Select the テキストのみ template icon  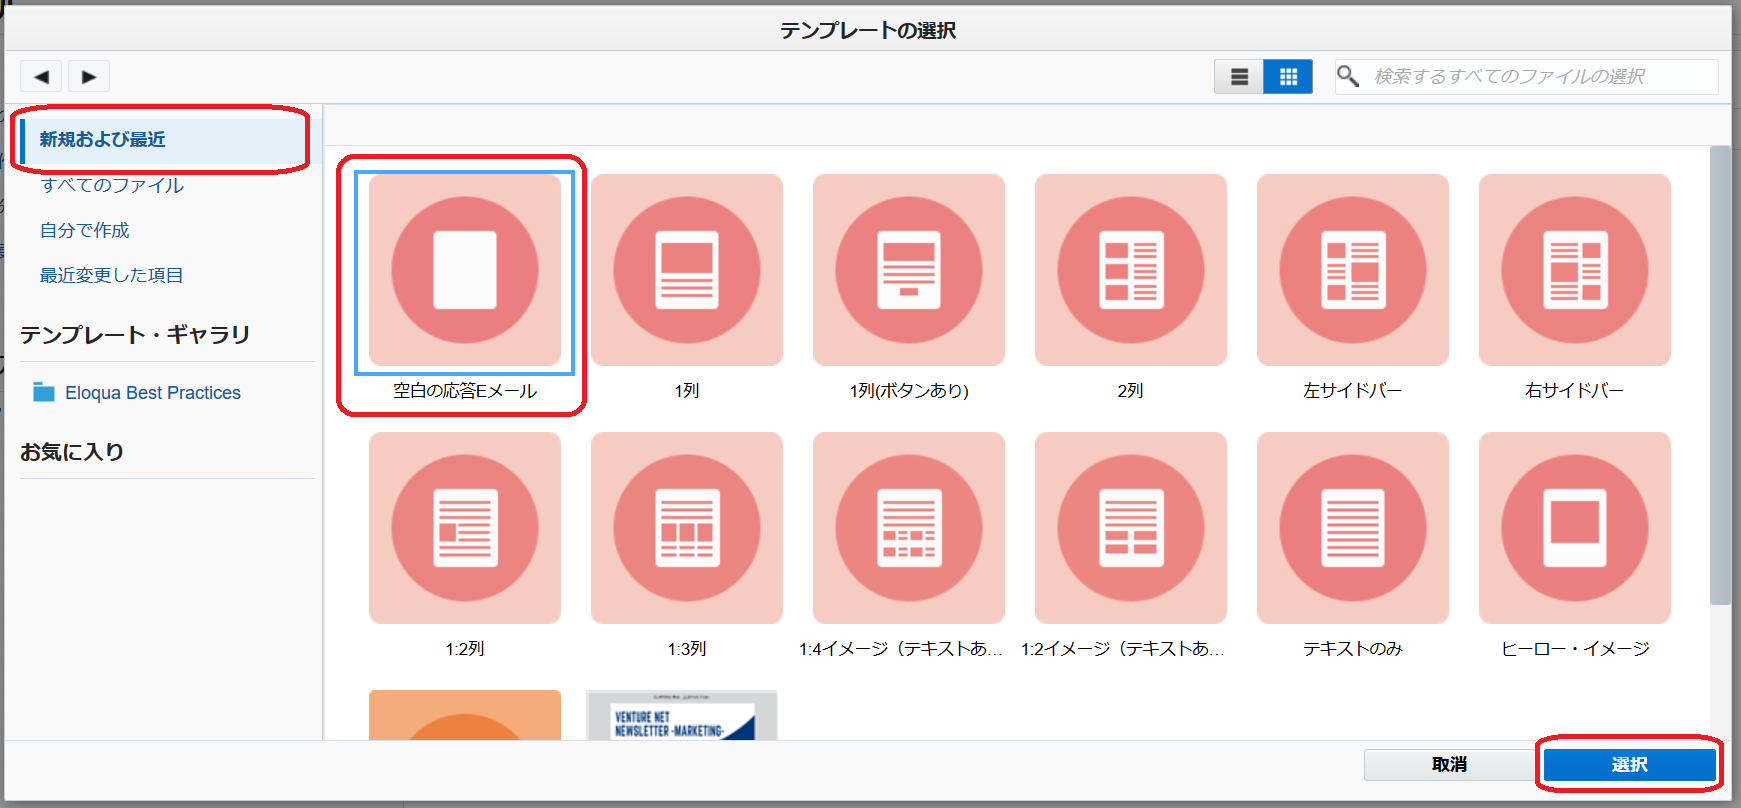[1353, 528]
